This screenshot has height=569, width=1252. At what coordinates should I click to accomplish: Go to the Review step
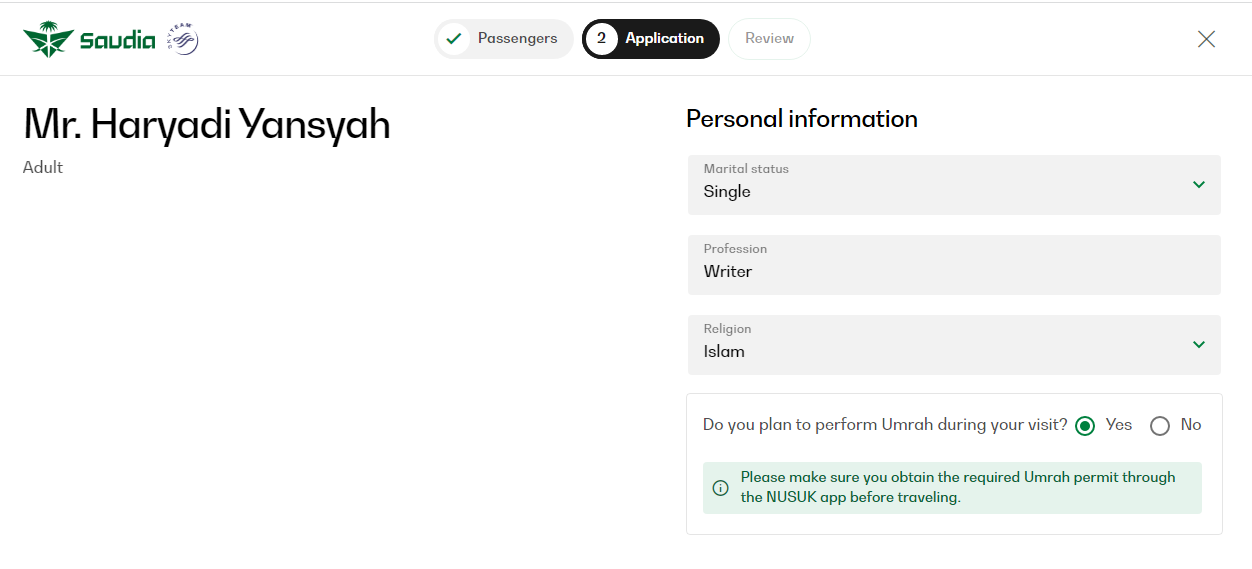click(x=769, y=39)
